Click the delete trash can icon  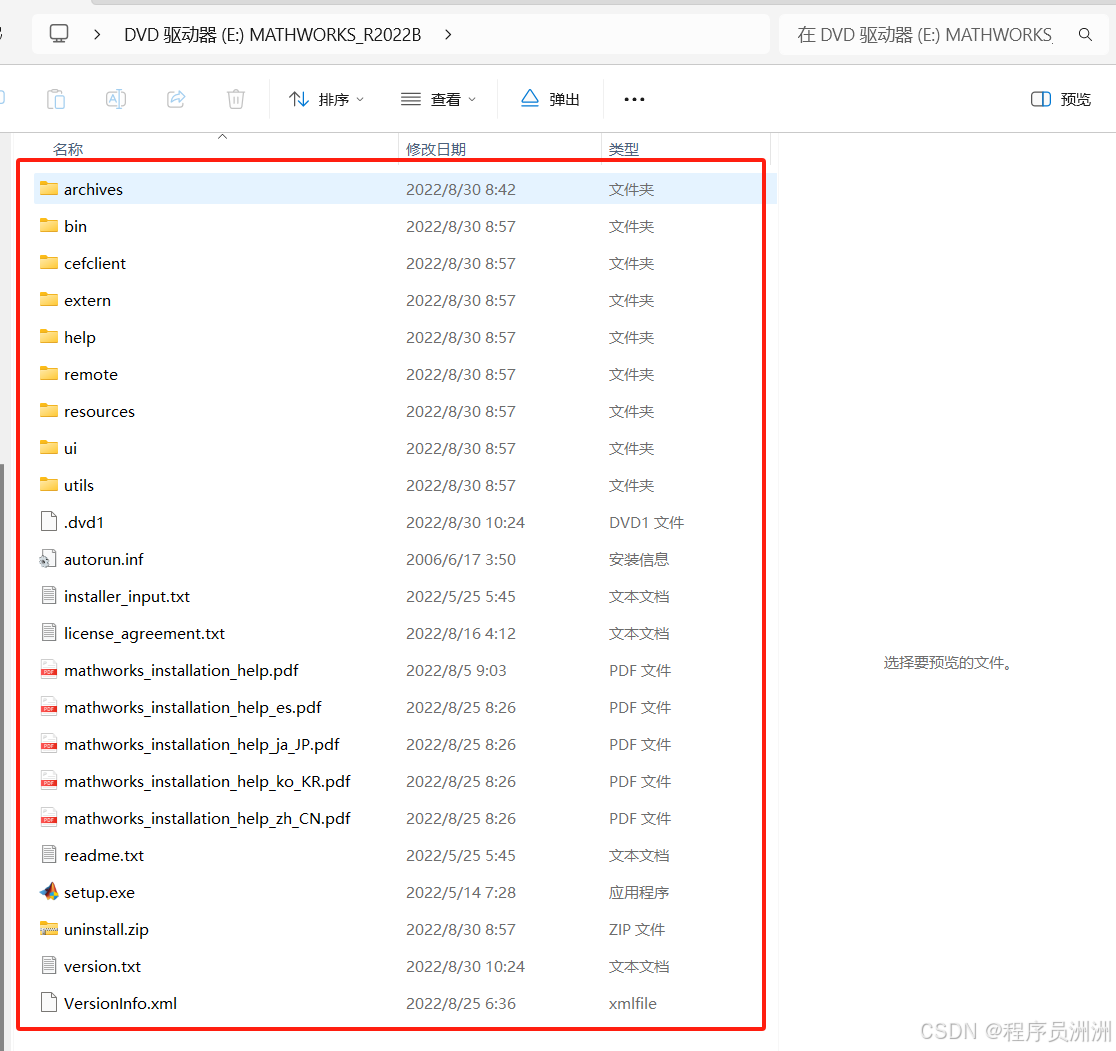(x=236, y=99)
